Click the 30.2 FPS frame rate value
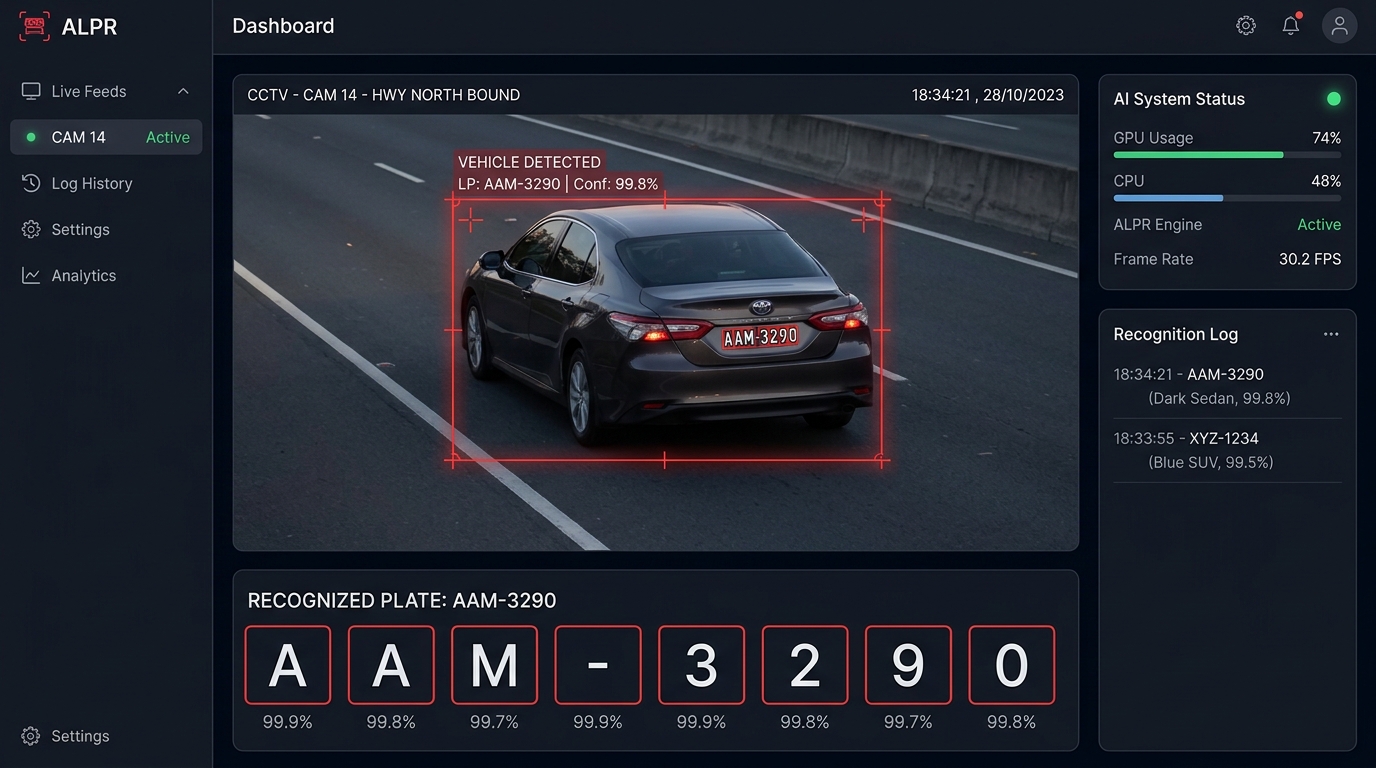 (1310, 259)
